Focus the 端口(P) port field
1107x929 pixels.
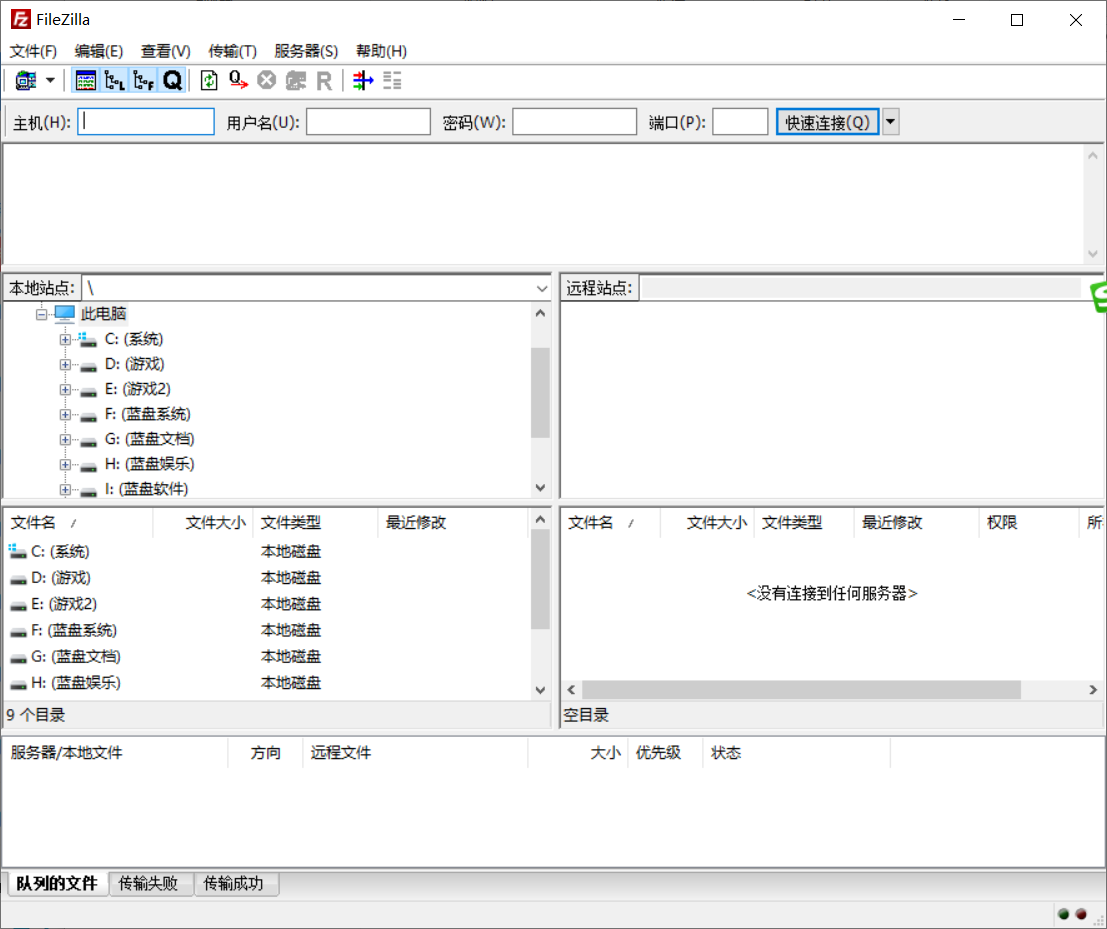tap(740, 121)
